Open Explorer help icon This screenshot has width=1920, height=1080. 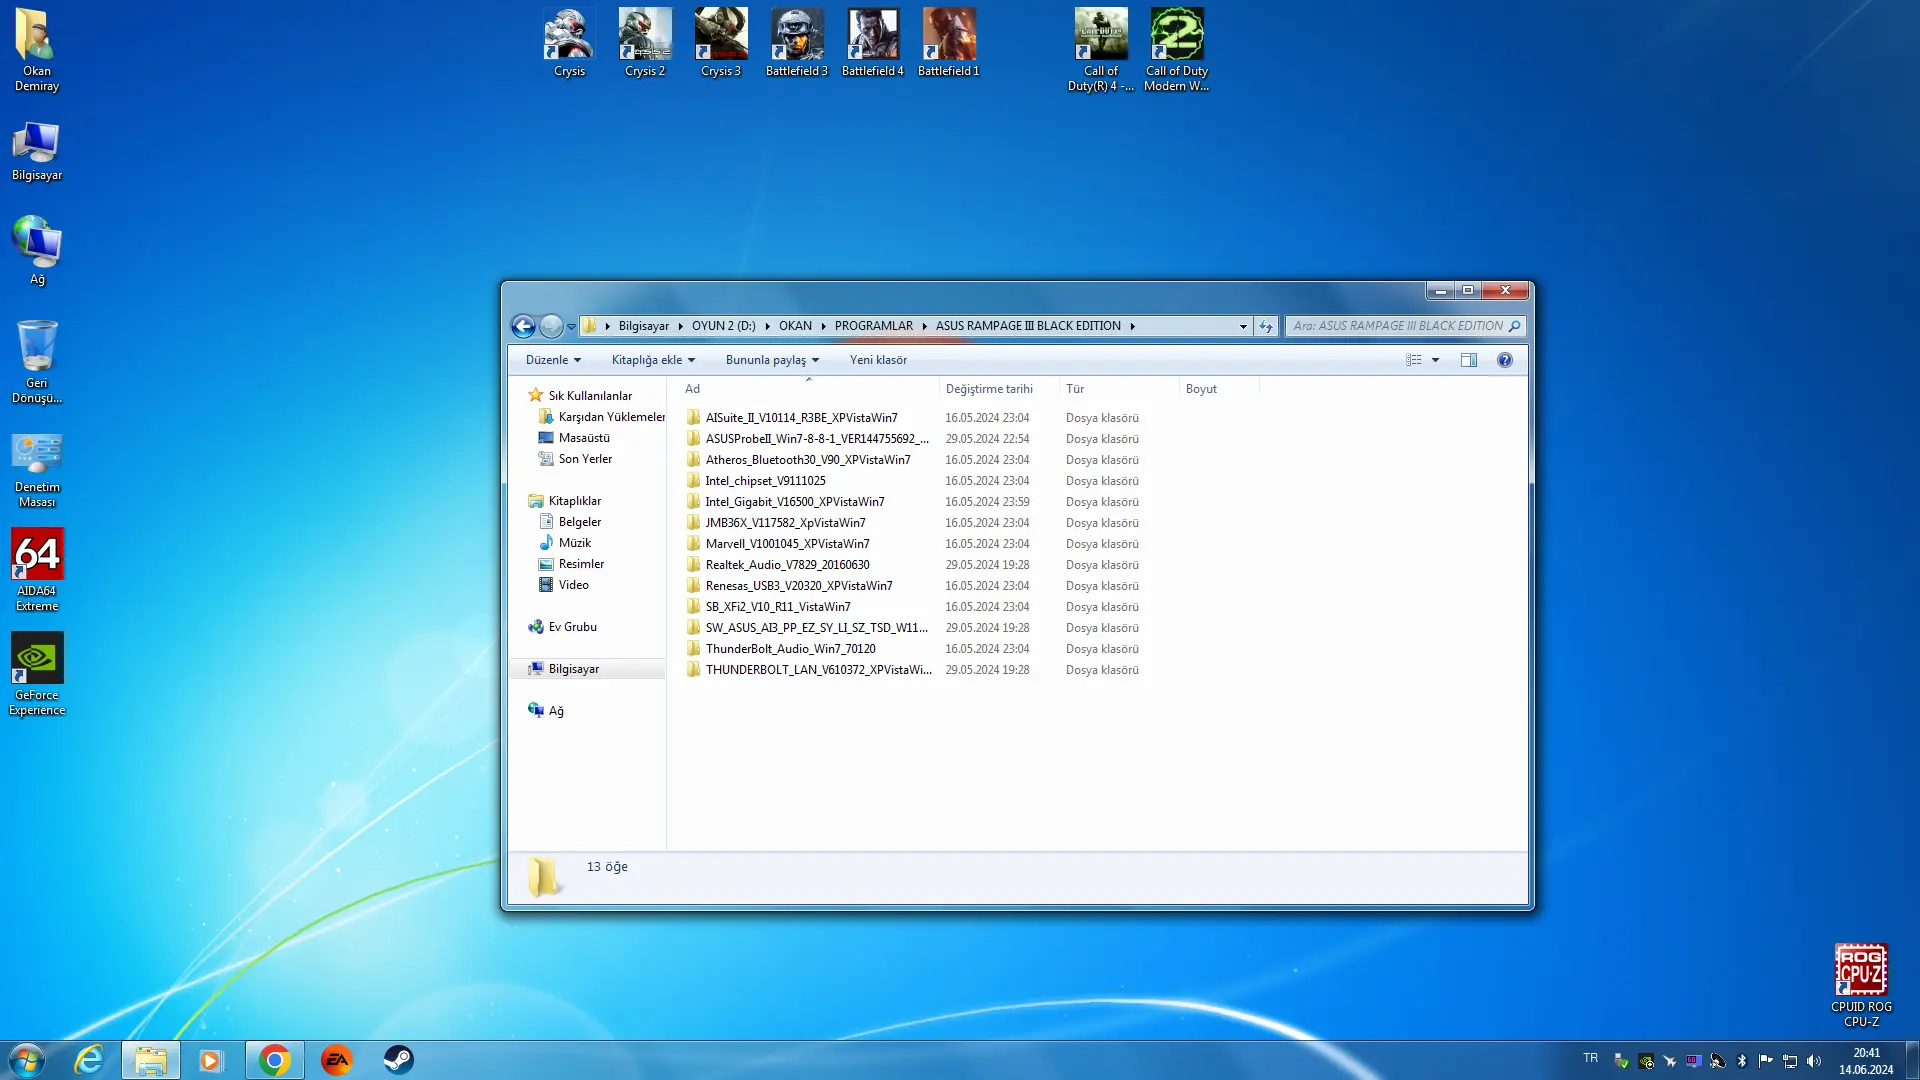[x=1505, y=360]
